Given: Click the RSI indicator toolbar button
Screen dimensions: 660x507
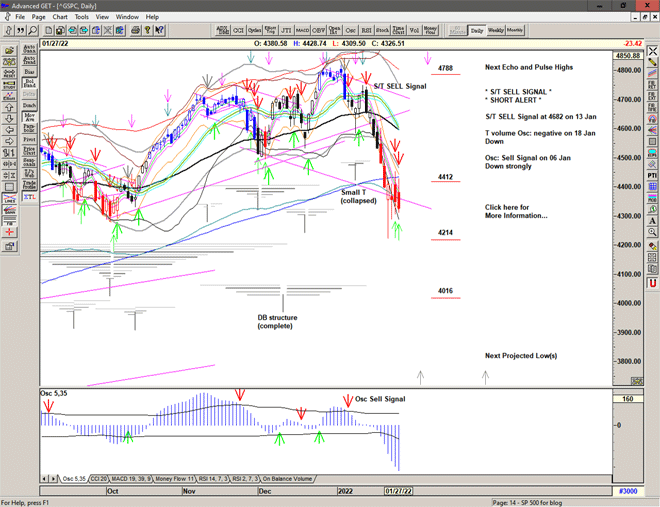Looking at the screenshot, I should [x=365, y=31].
